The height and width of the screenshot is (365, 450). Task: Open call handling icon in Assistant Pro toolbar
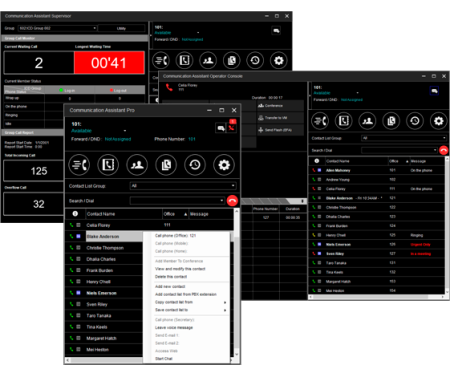79,165
